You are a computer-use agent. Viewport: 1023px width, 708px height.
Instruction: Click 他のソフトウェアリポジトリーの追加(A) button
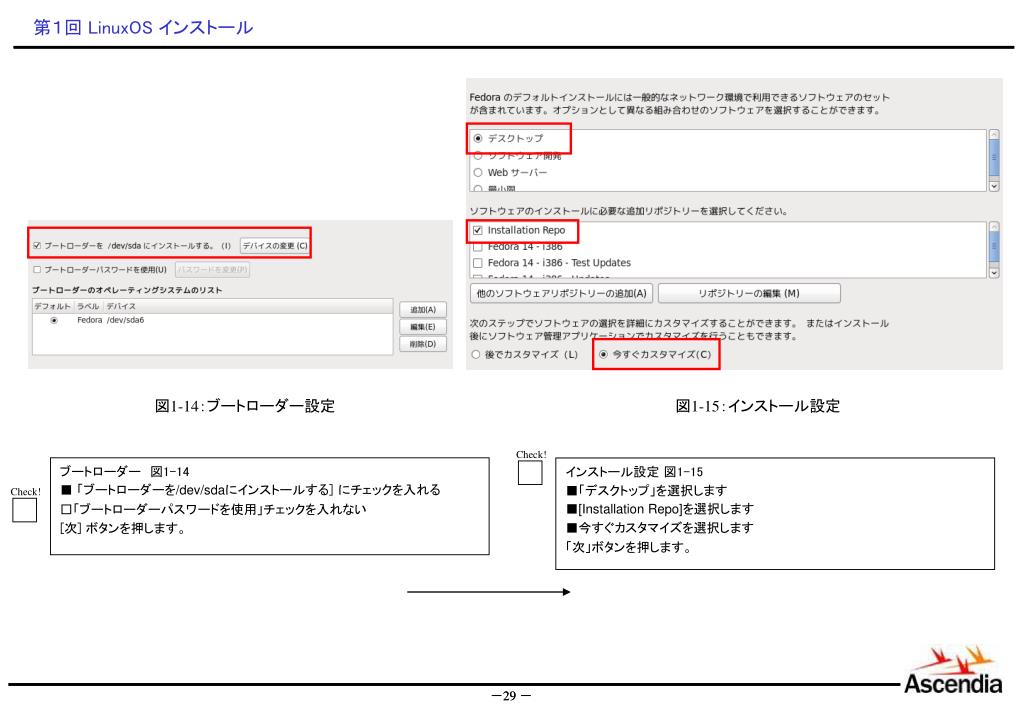(561, 294)
